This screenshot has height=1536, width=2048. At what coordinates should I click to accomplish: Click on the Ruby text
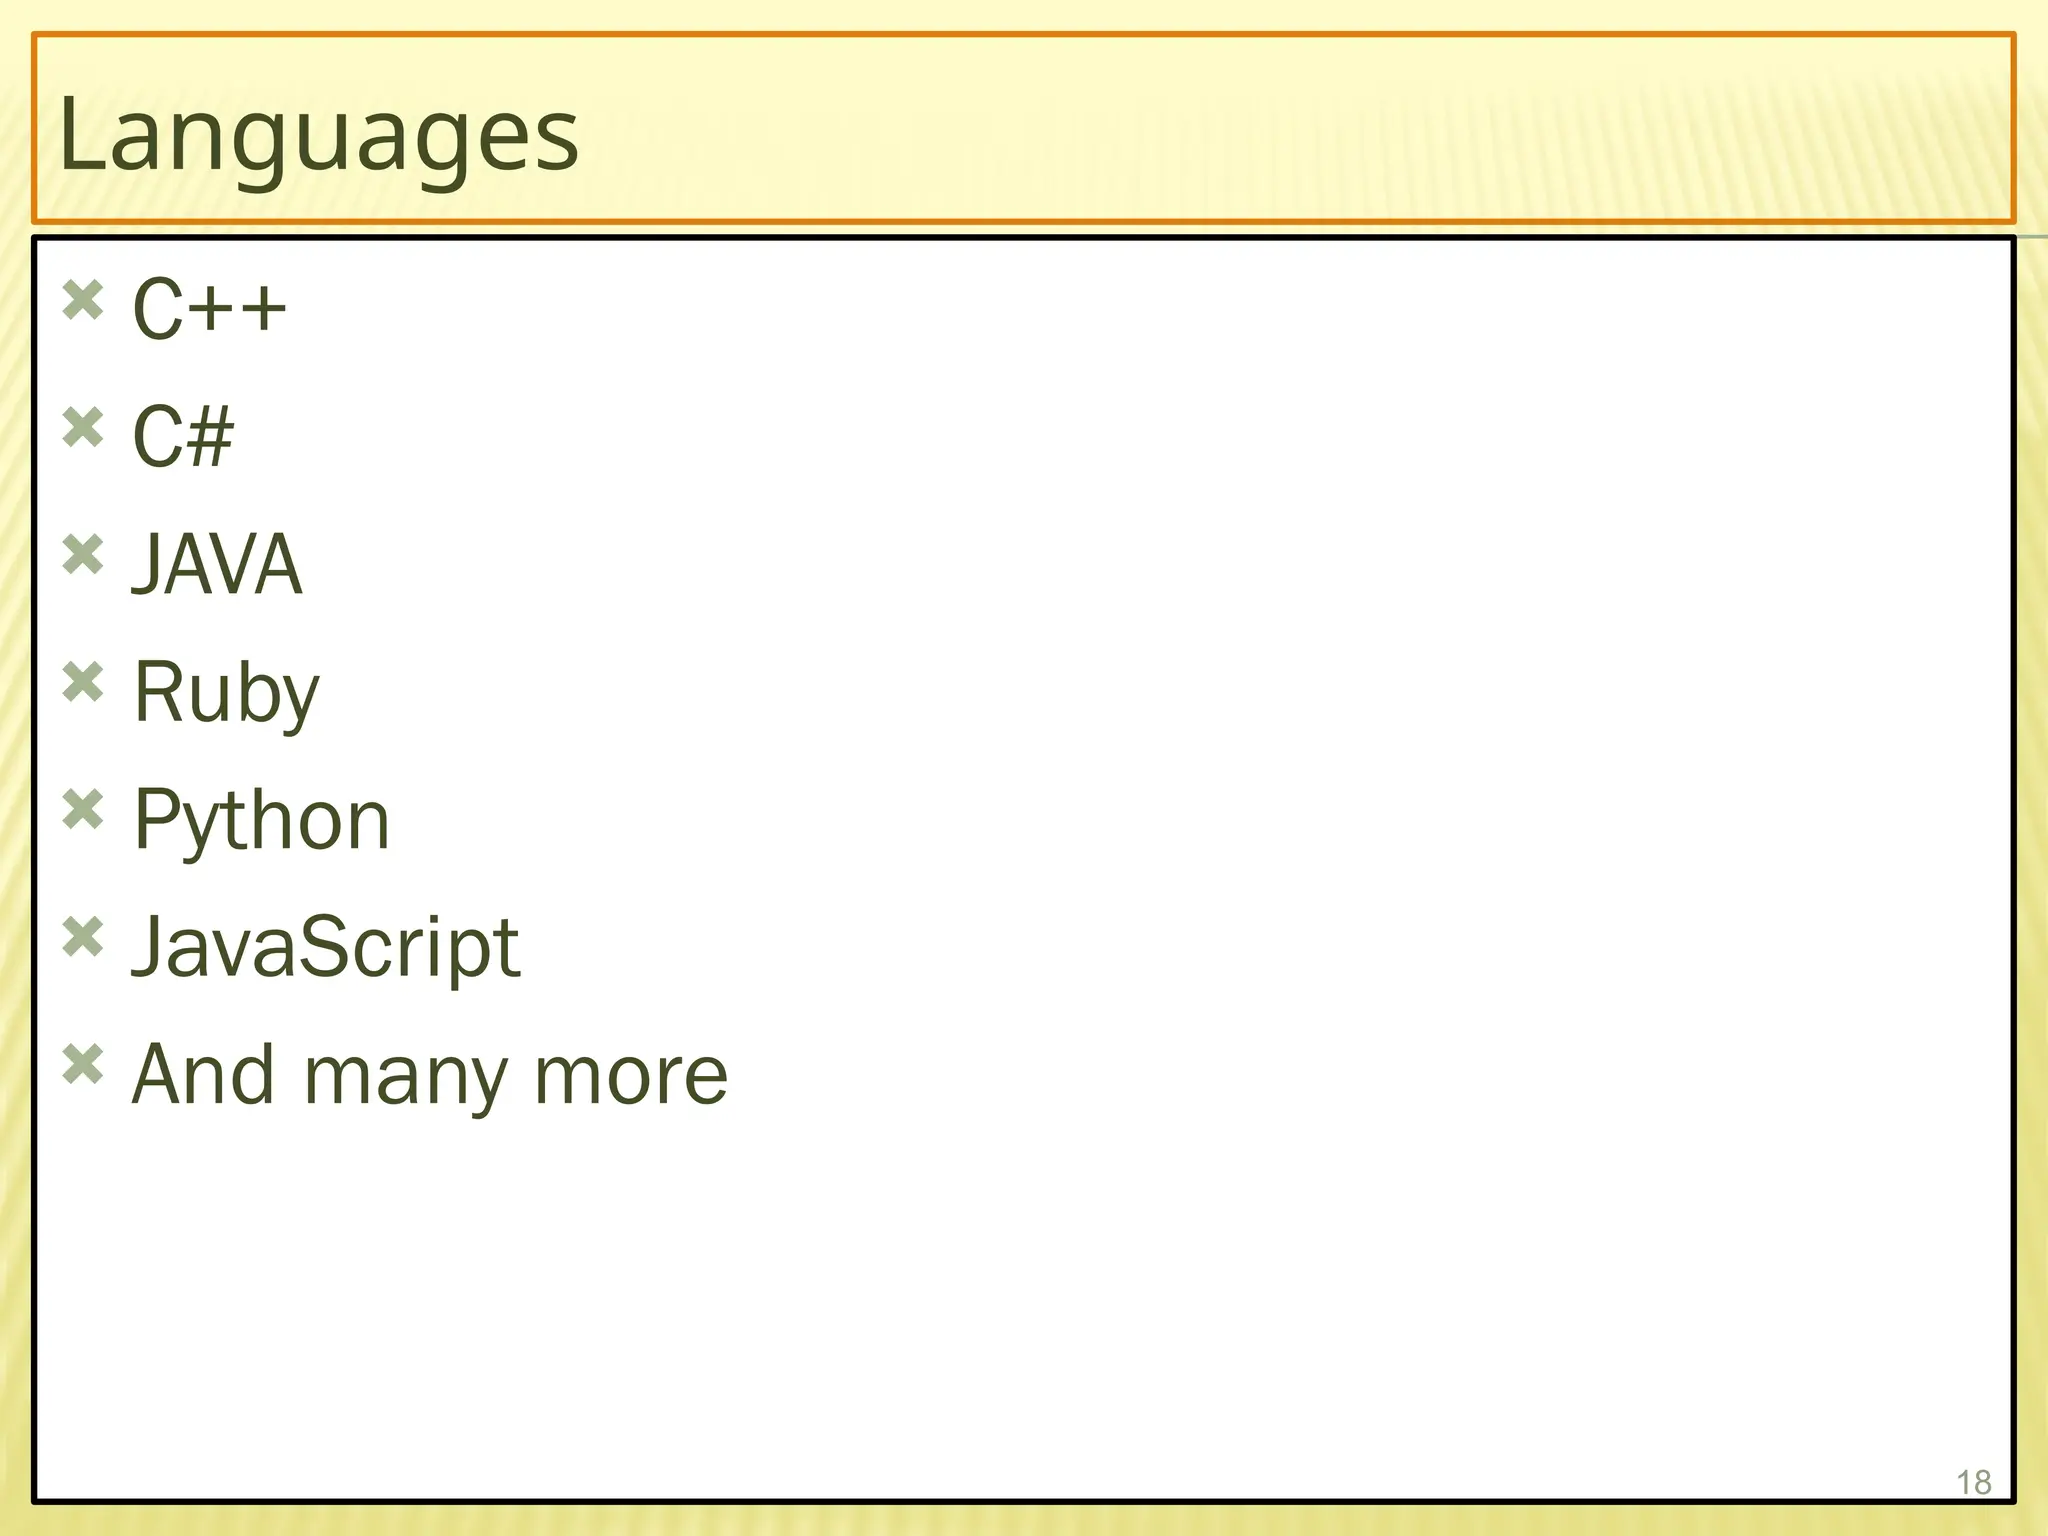pyautogui.click(x=226, y=692)
